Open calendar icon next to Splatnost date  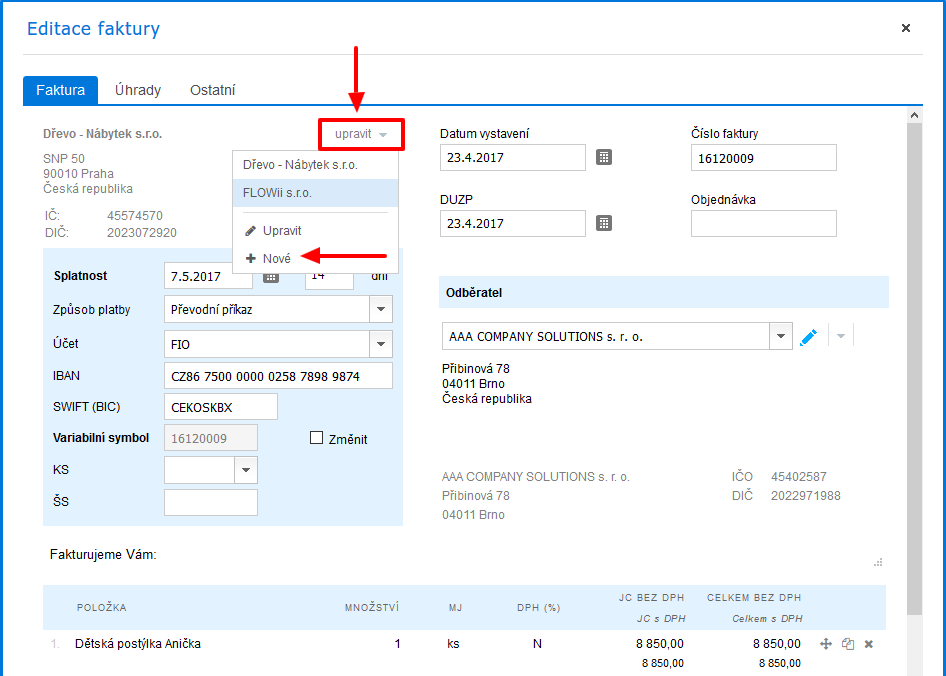[x=271, y=278]
